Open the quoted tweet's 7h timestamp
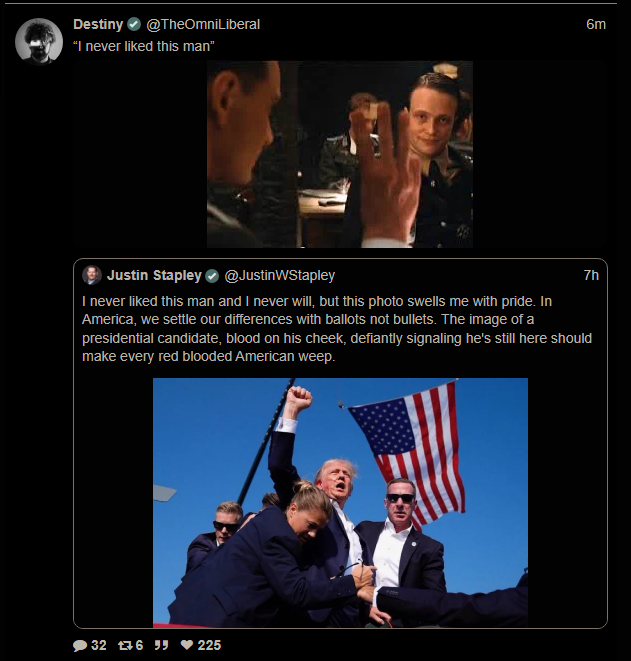This screenshot has height=661, width=631. click(591, 275)
